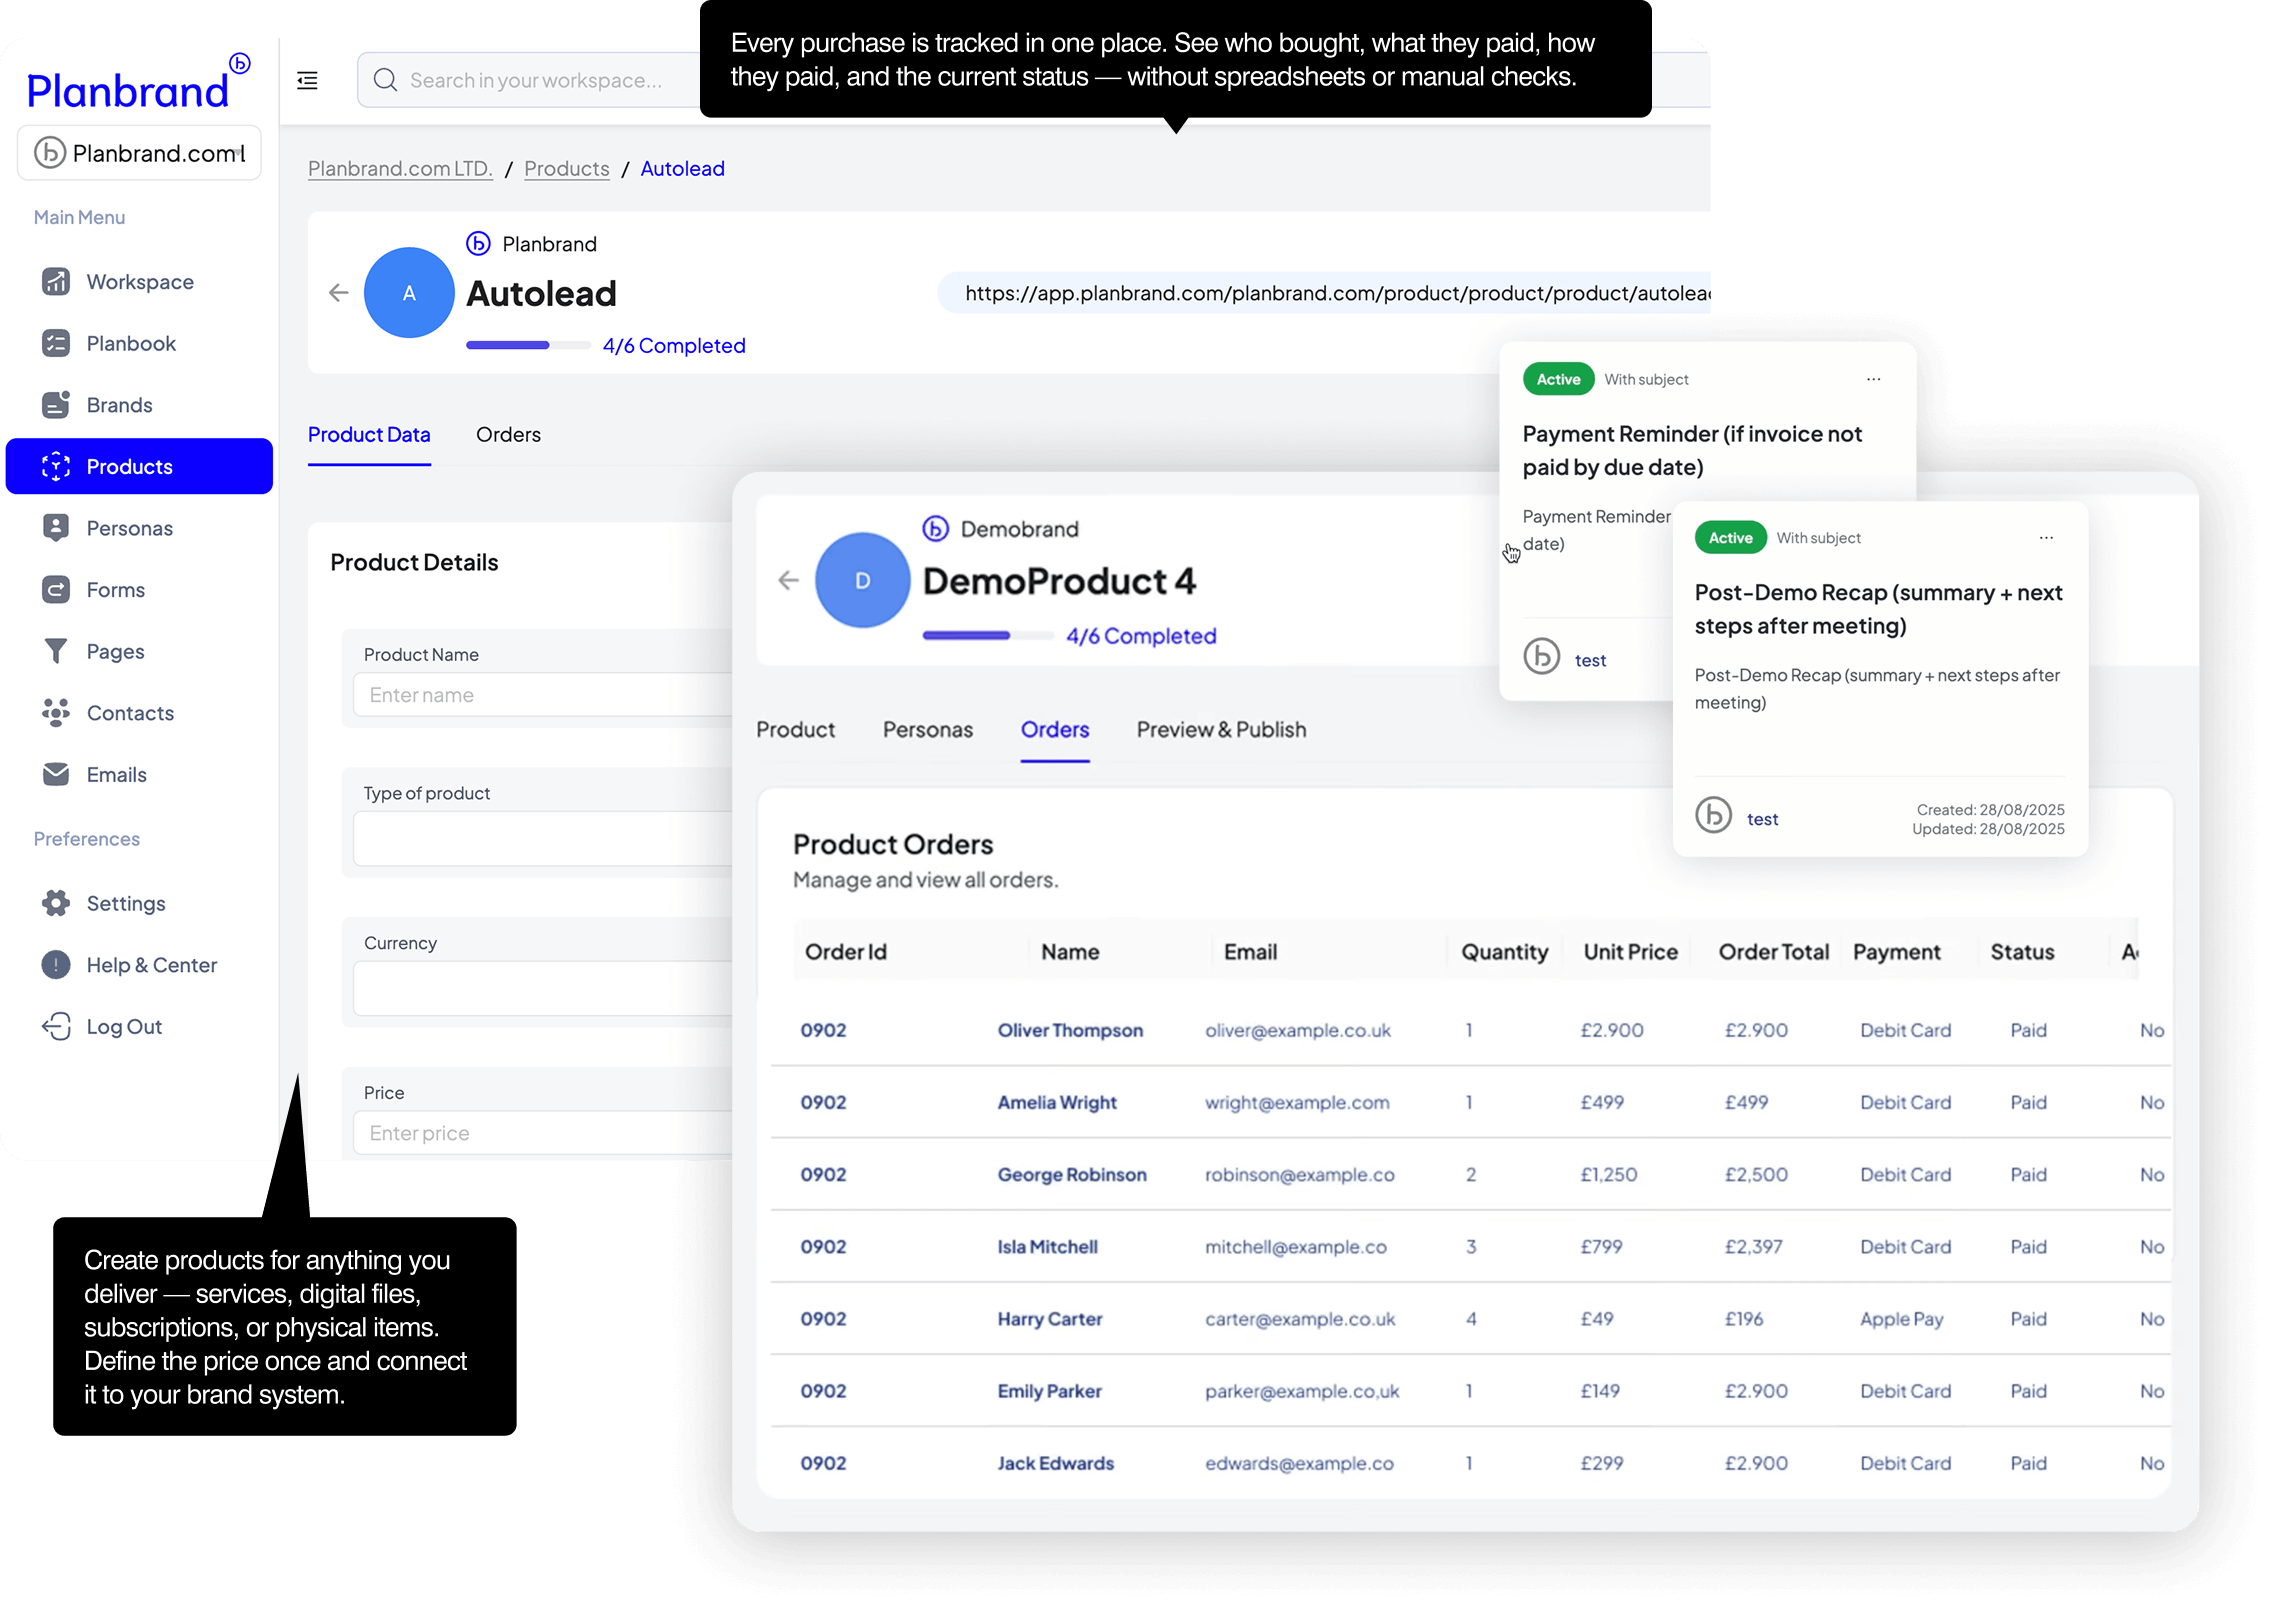Open Contacts from the sidebar icon
2275x1613 pixels.
click(x=56, y=713)
